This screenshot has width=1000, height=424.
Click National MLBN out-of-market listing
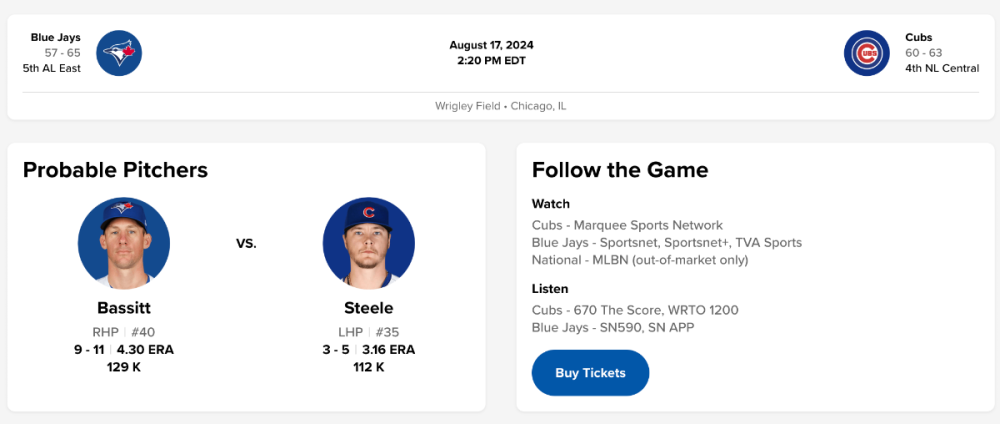point(640,260)
